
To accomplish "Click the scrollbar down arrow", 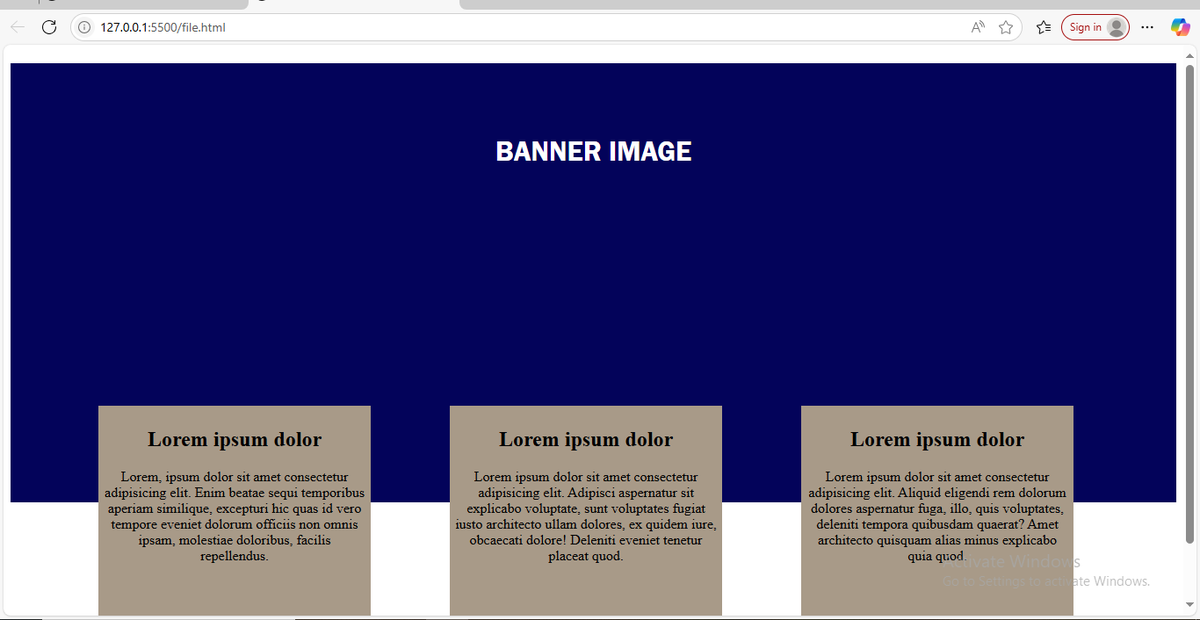I will [1190, 605].
